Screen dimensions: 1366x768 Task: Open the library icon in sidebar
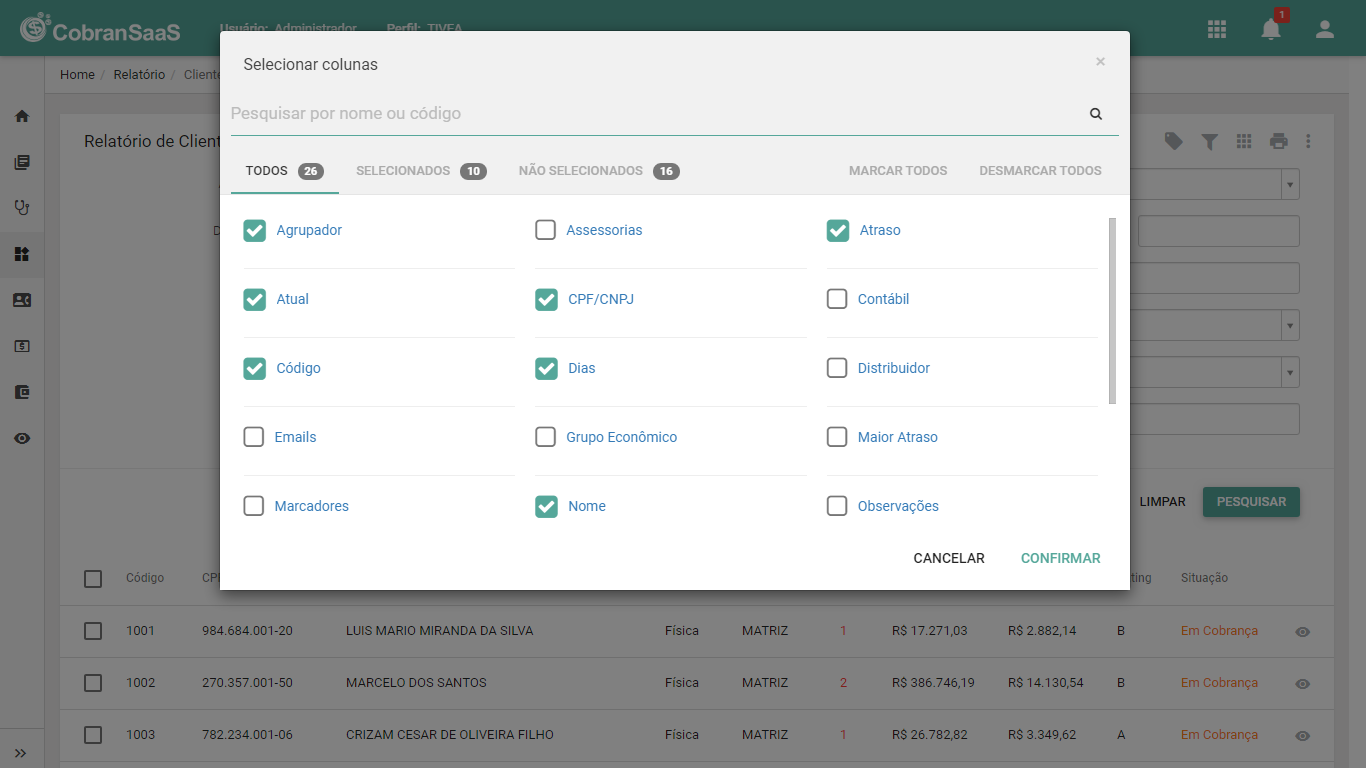click(22, 162)
